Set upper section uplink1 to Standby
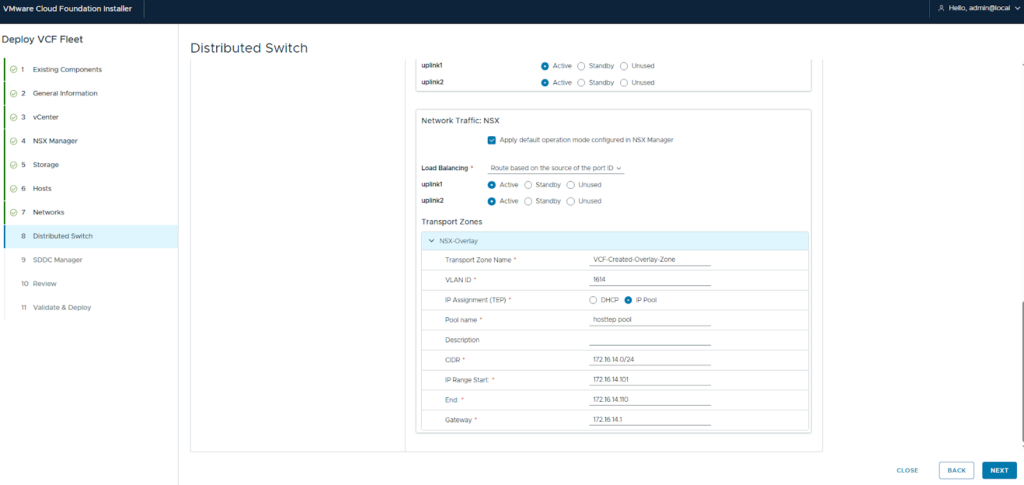The image size is (1024, 485). coord(581,66)
